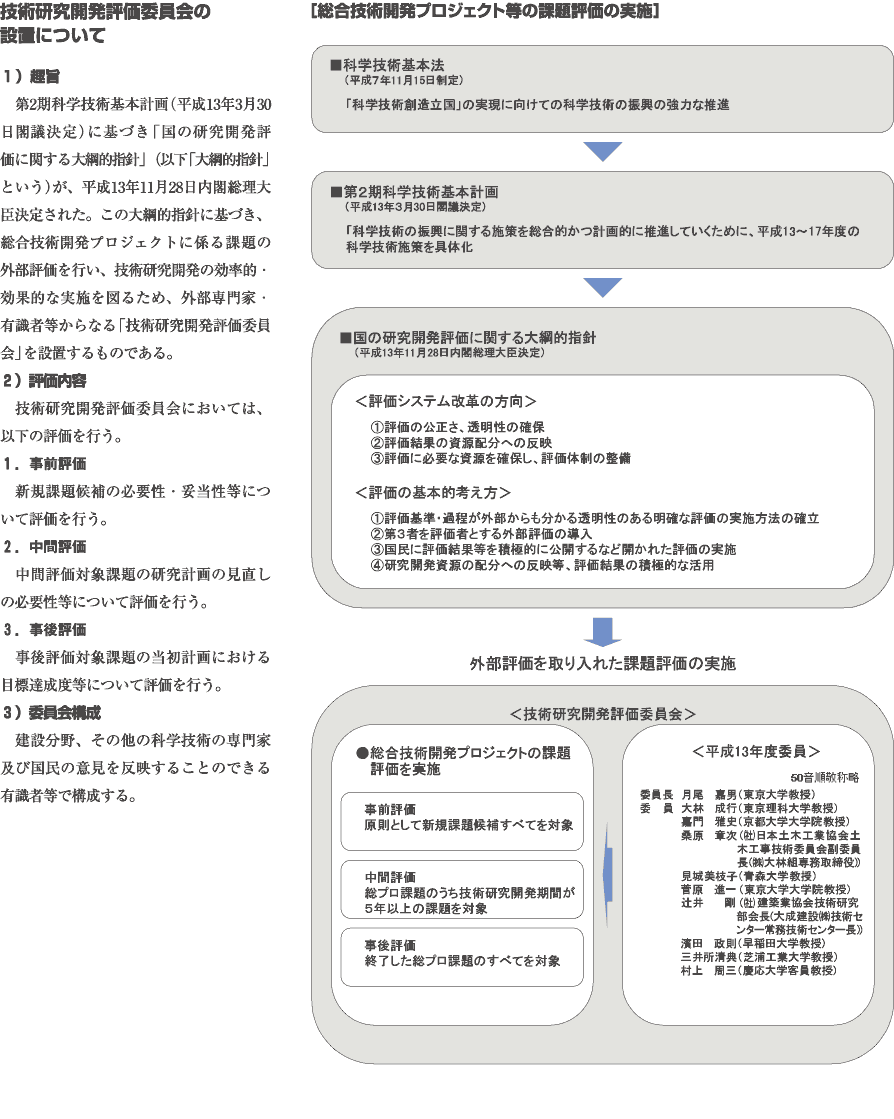Click the item starting "③国民に評価結果等を積極的に公開"
The height and width of the screenshot is (1119, 894).
coord(553,550)
